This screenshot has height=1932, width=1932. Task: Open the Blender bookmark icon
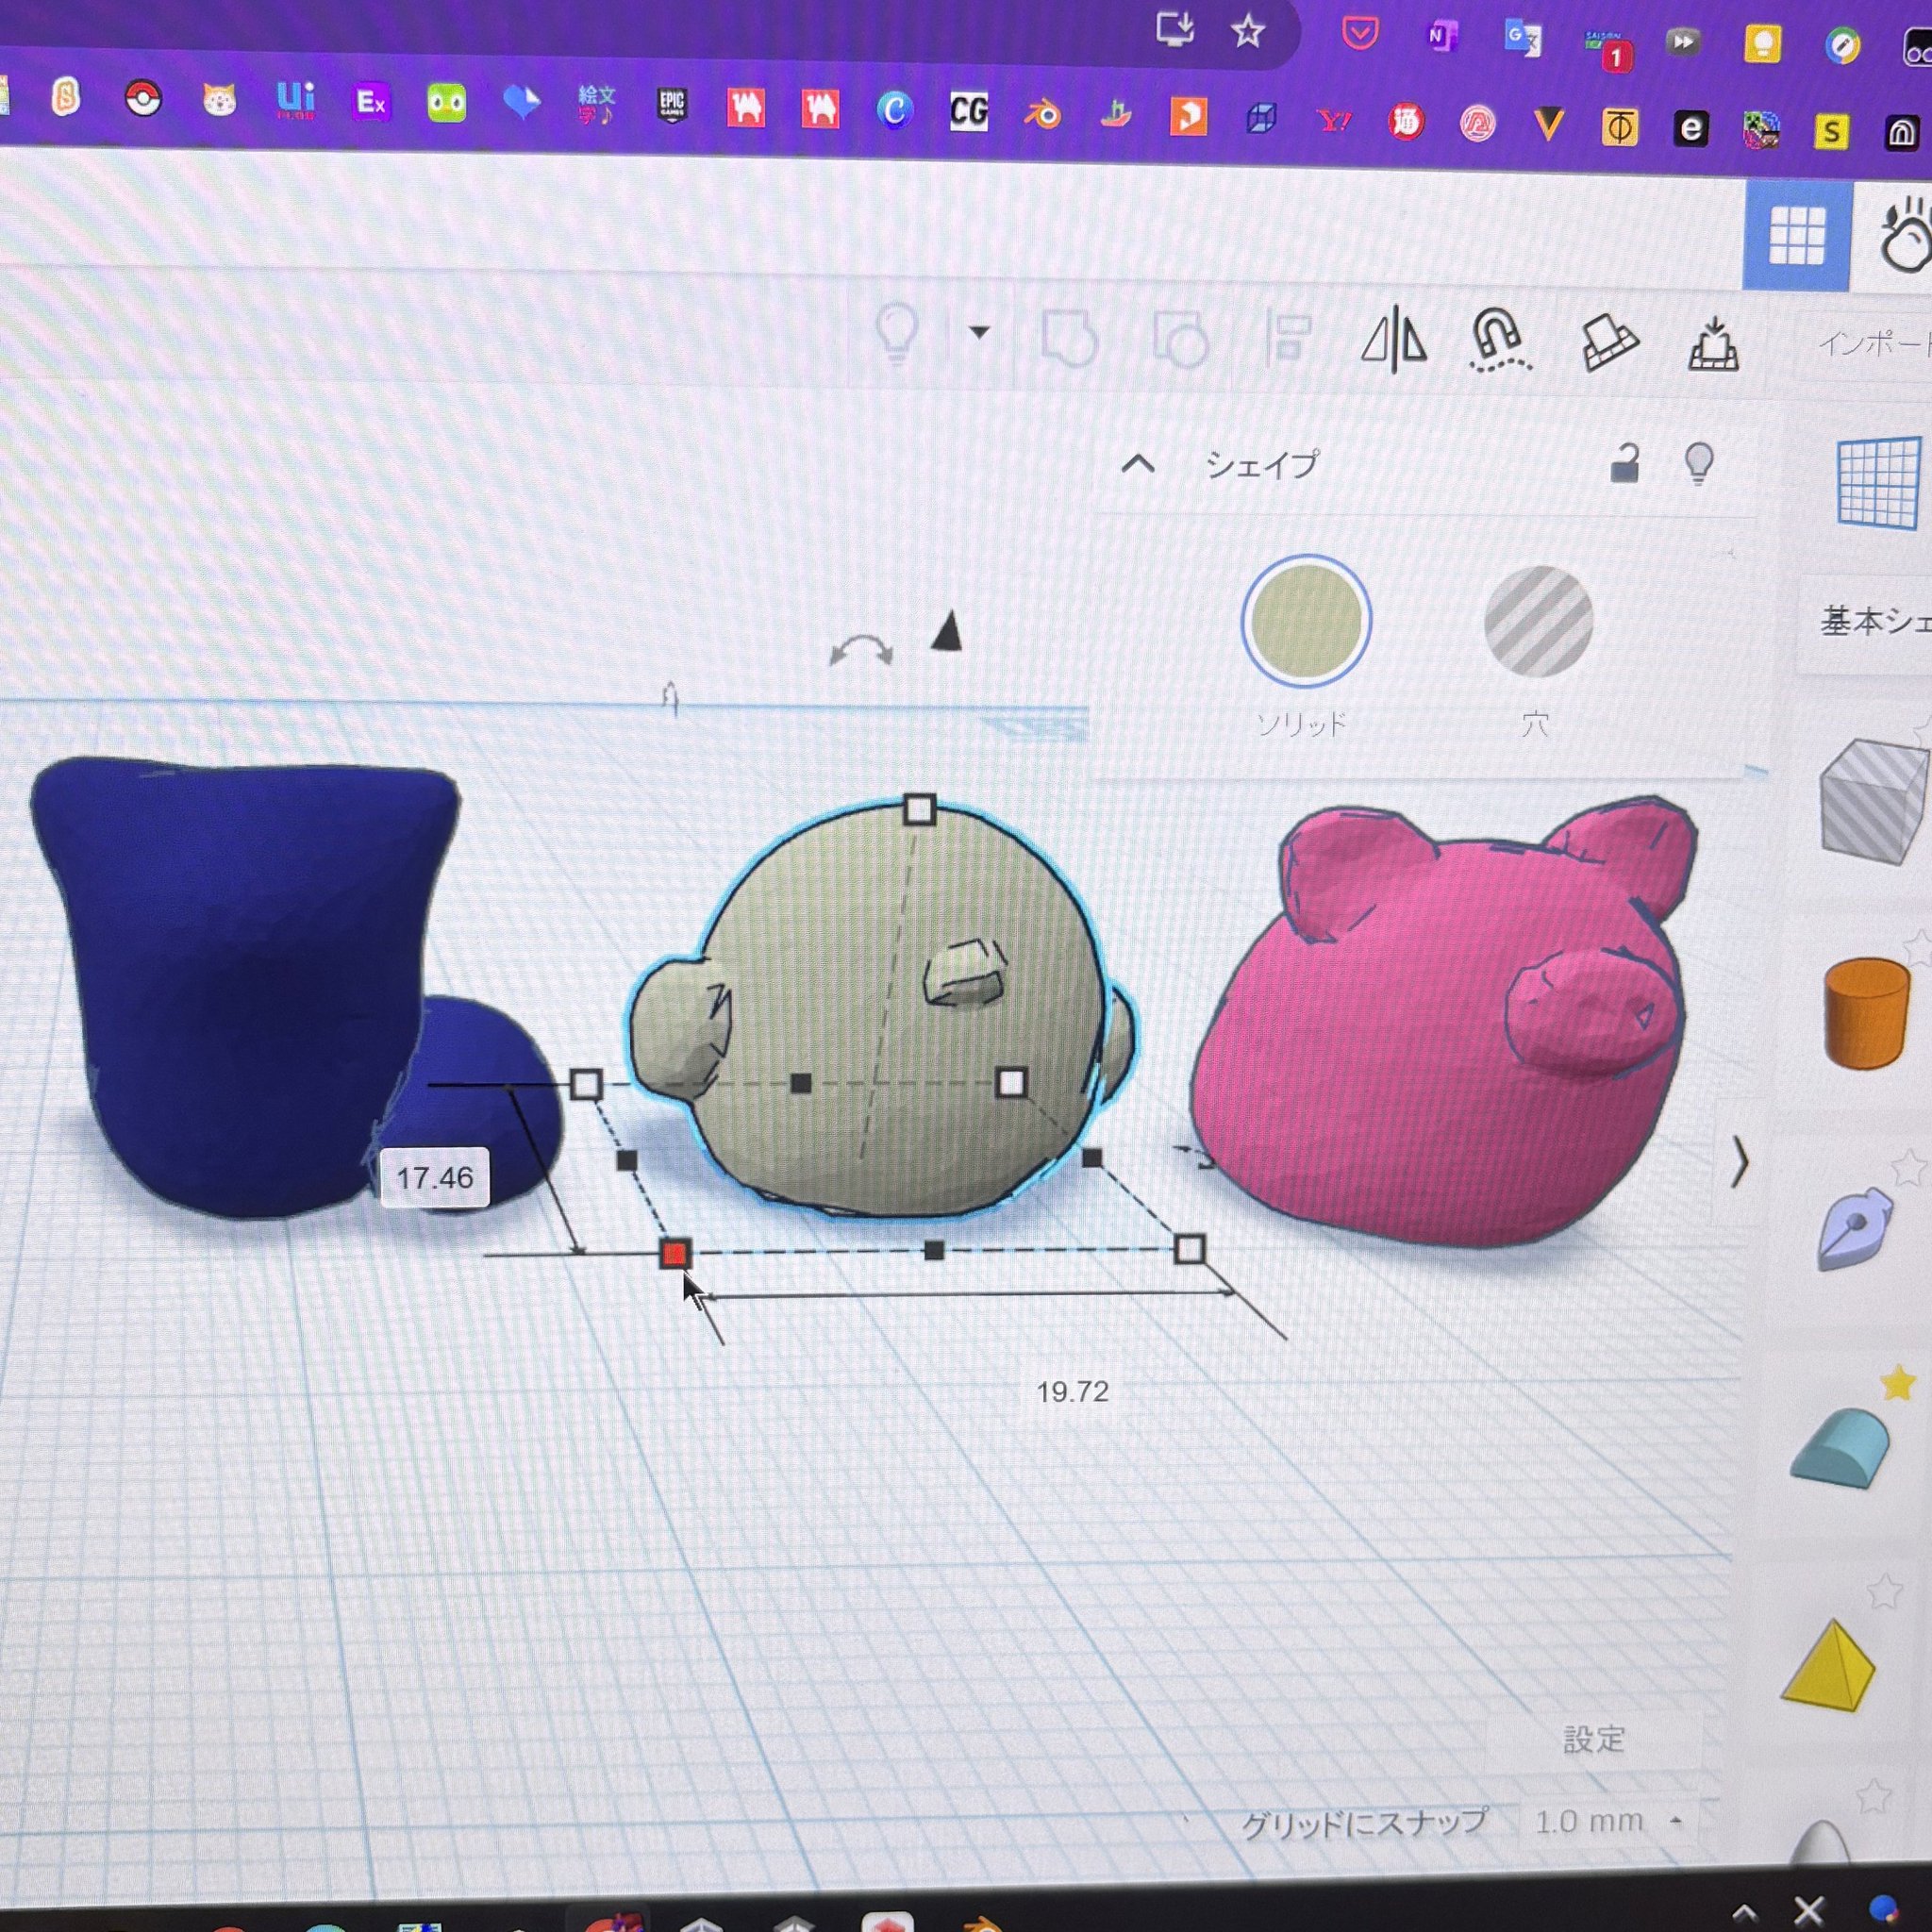point(1042,114)
